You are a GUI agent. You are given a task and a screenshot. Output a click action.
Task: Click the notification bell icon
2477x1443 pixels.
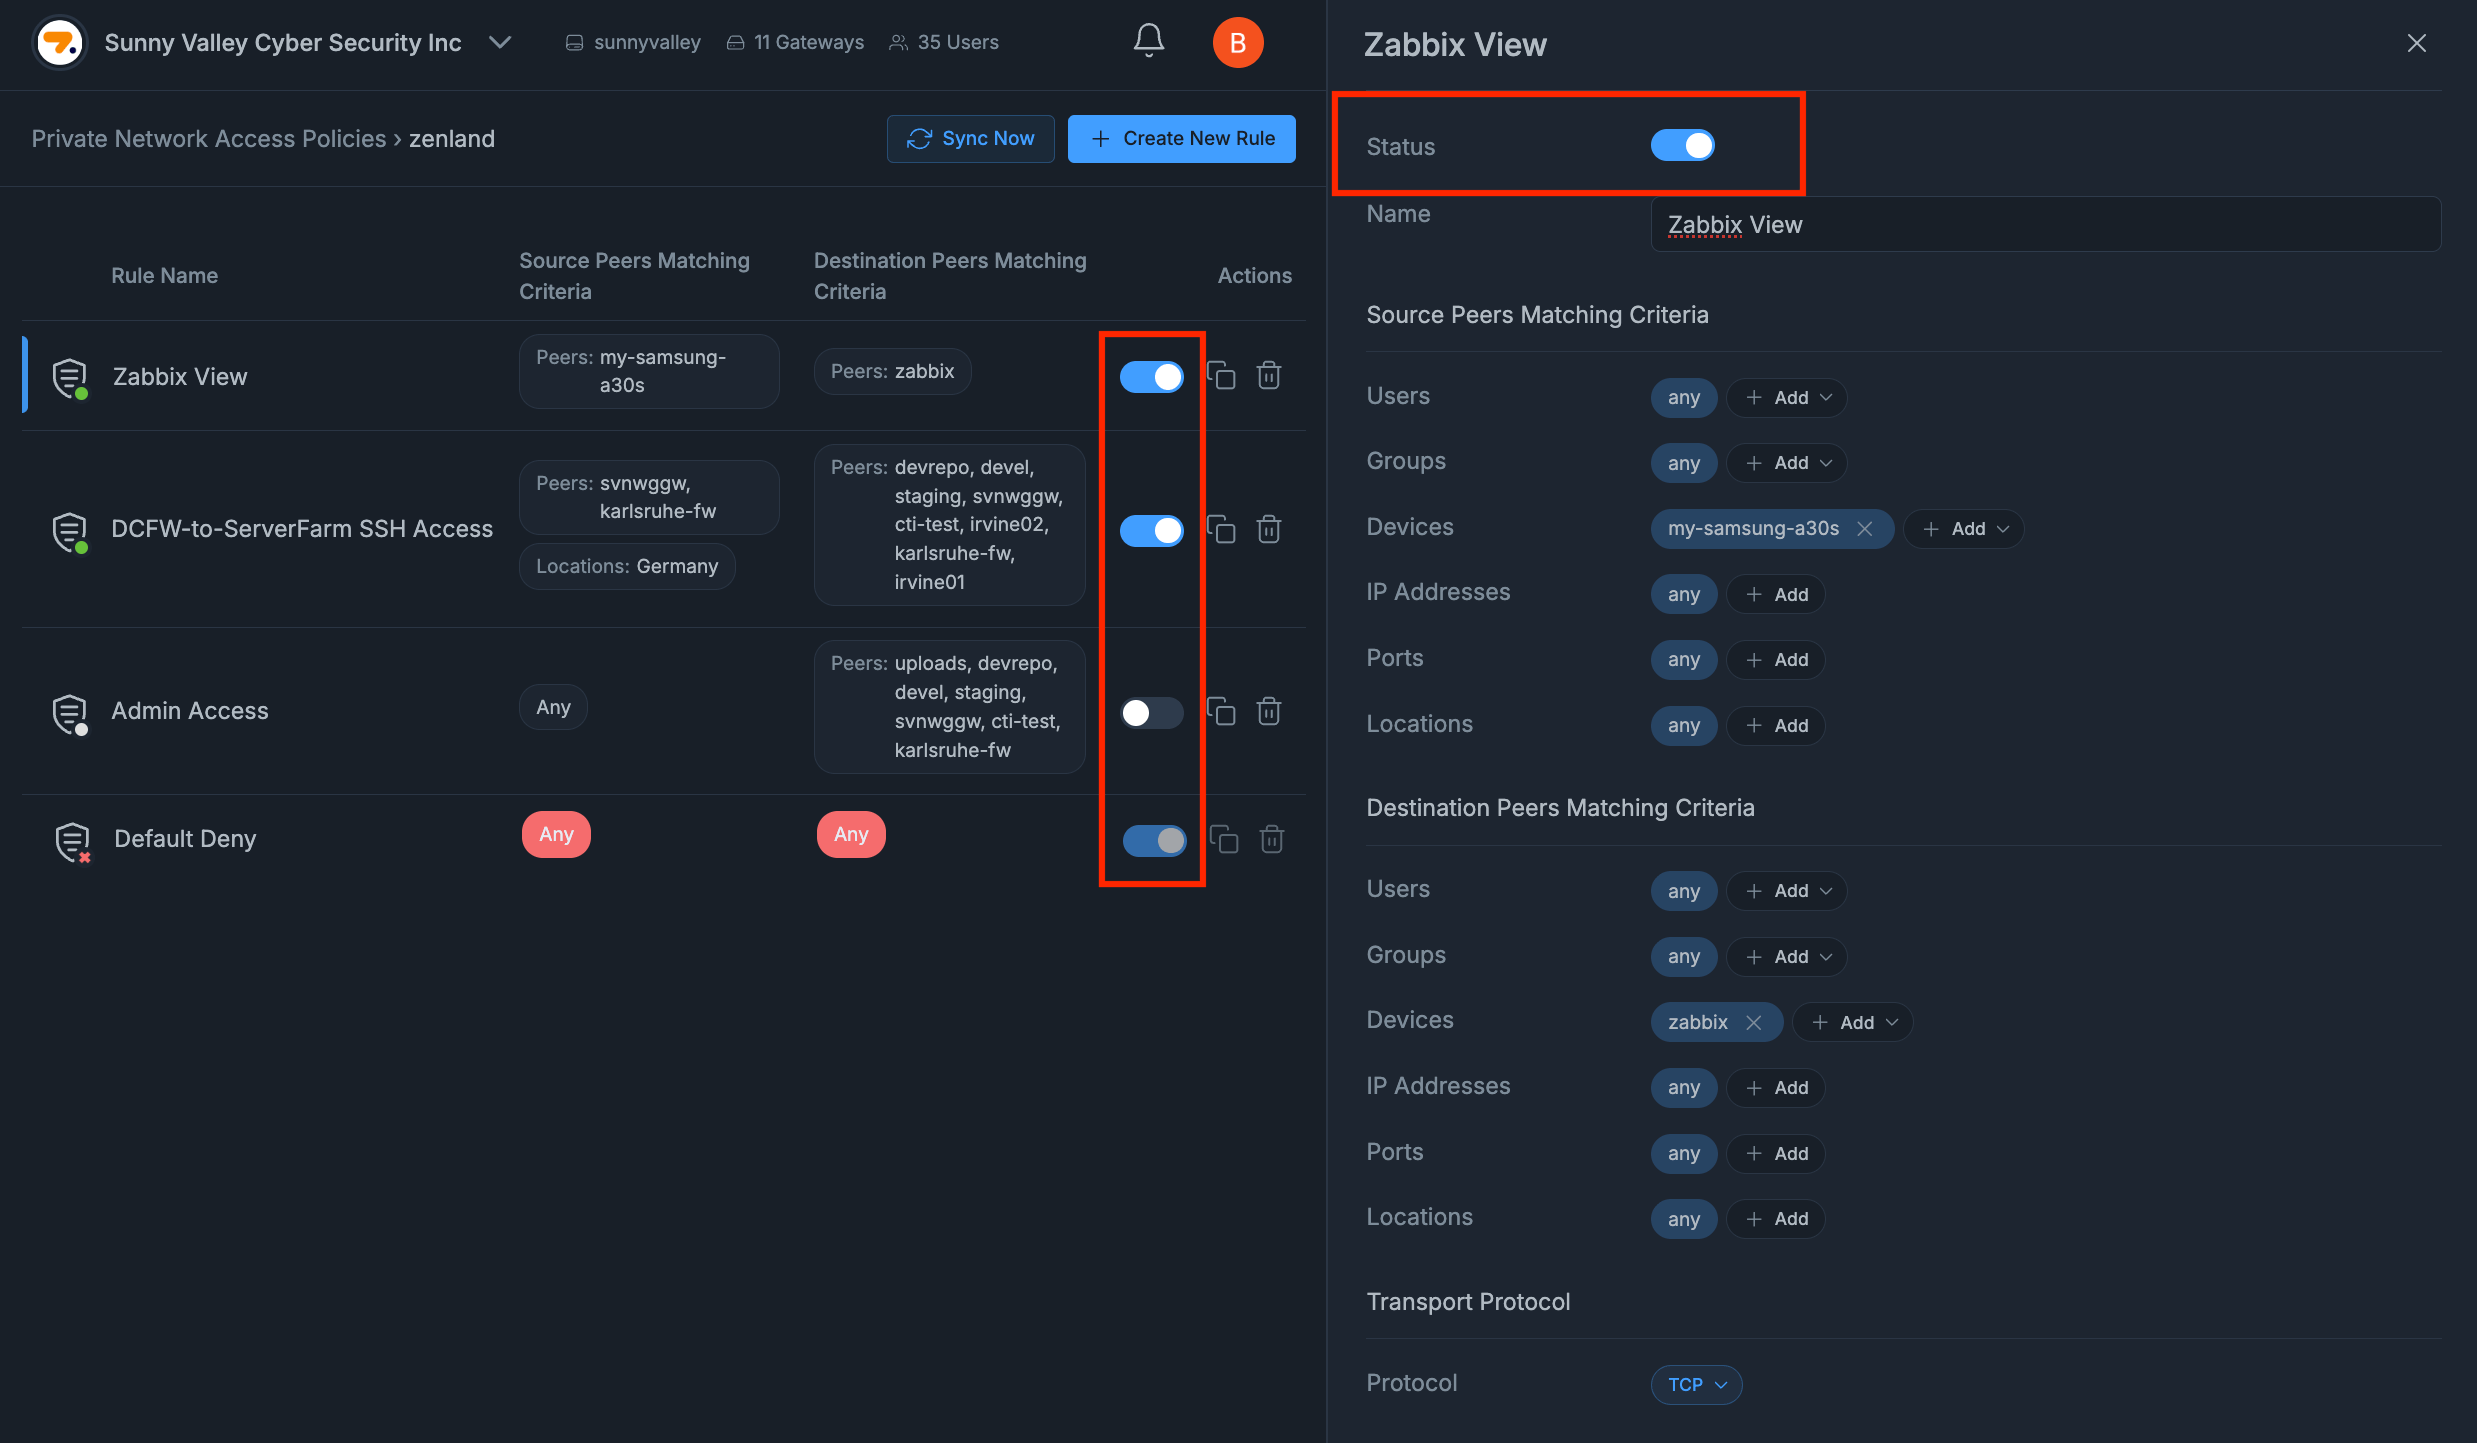(1148, 41)
